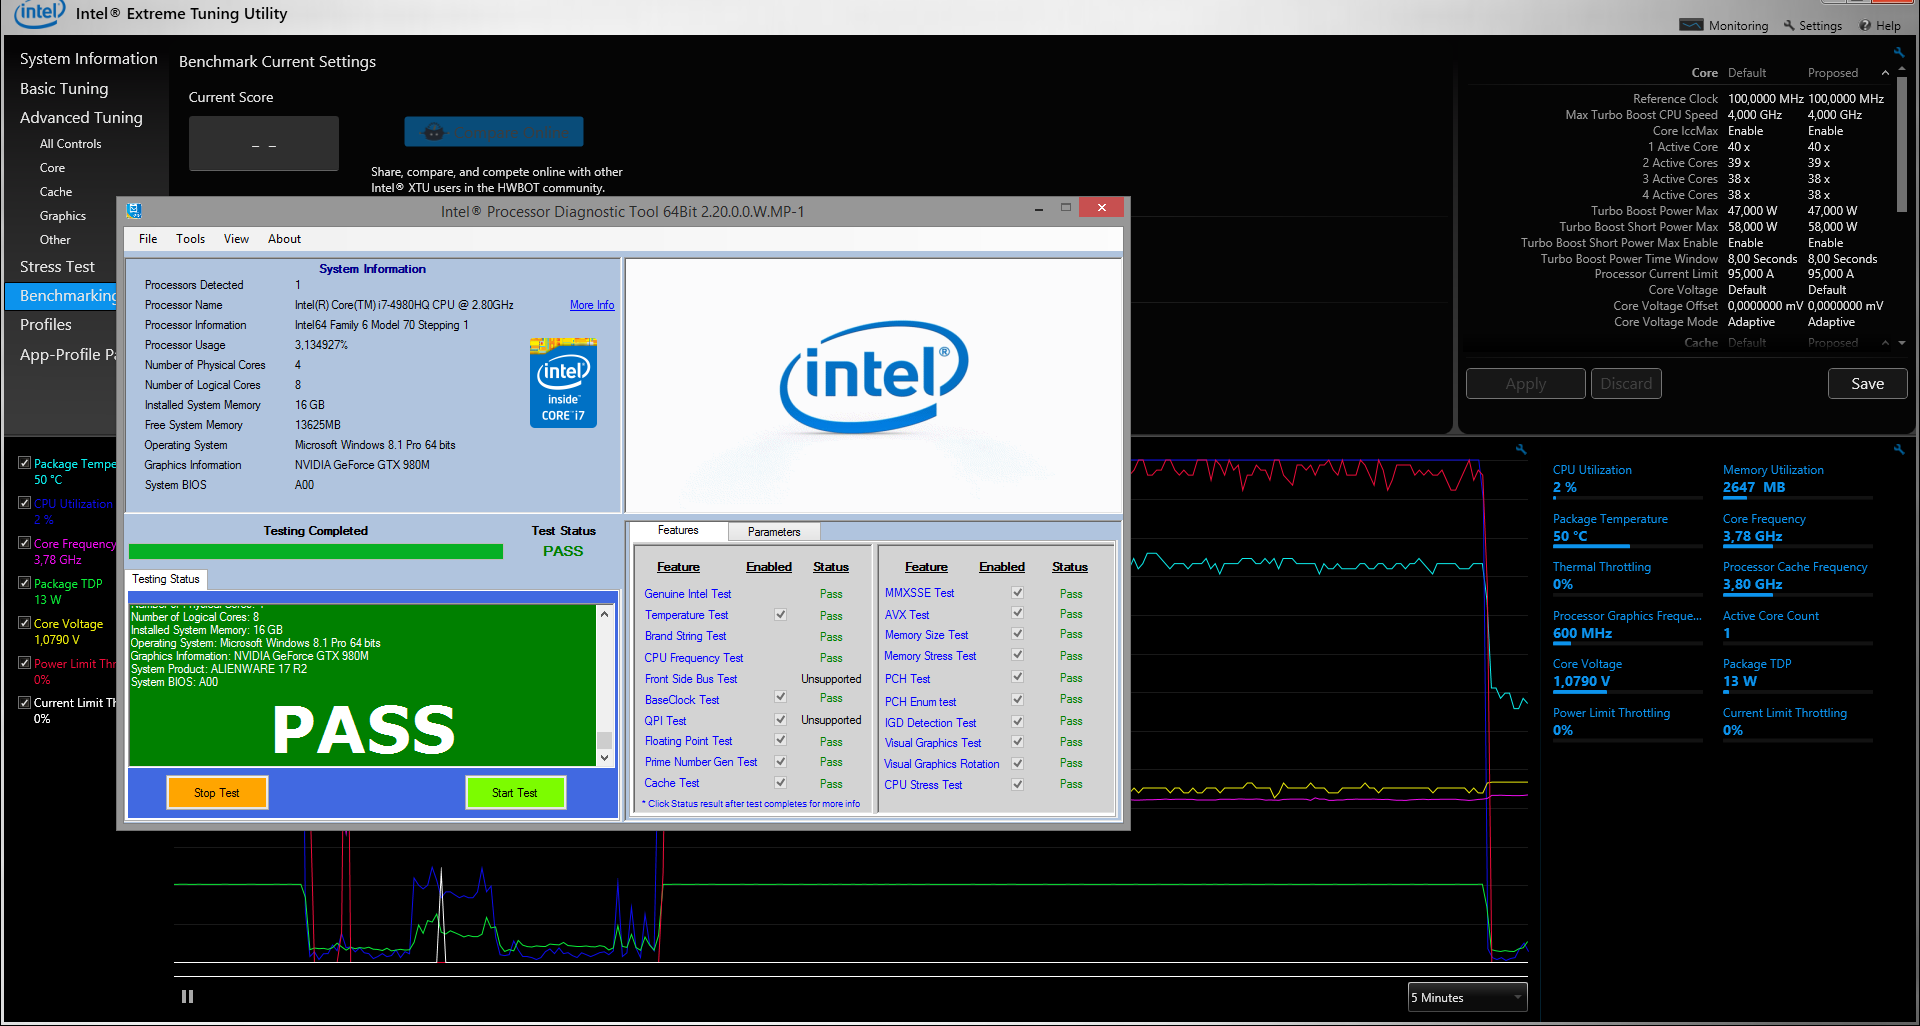Image resolution: width=1920 pixels, height=1026 pixels.
Task: Toggle CPU Utilization graph checkbox
Action: [x=25, y=503]
